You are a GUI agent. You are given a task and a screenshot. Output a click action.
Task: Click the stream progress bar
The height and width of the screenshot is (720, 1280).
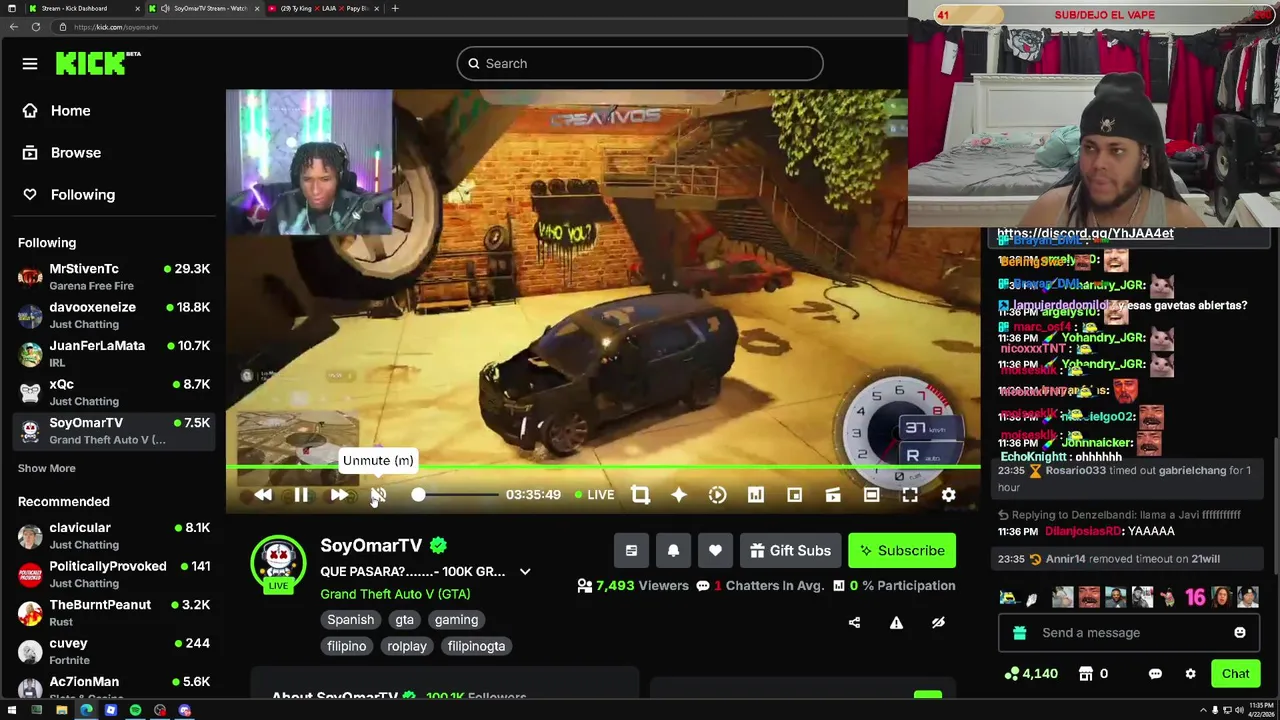pos(603,467)
